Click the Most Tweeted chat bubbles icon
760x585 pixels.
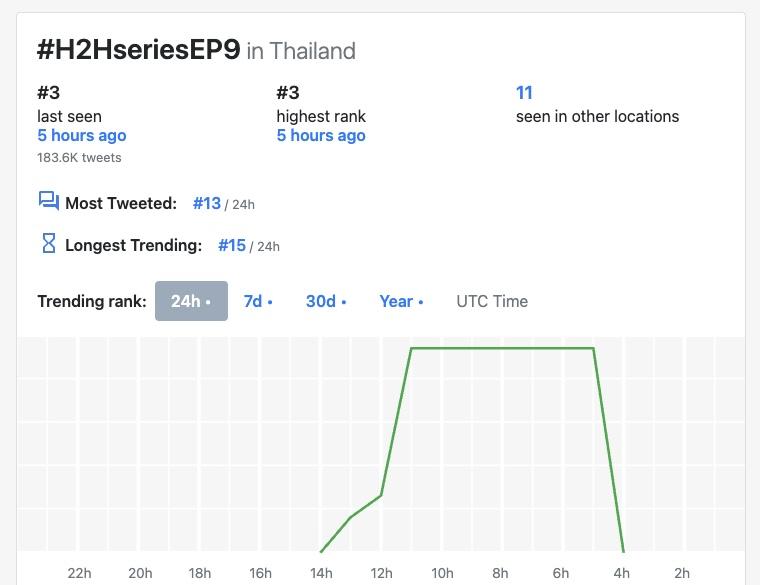click(x=48, y=202)
